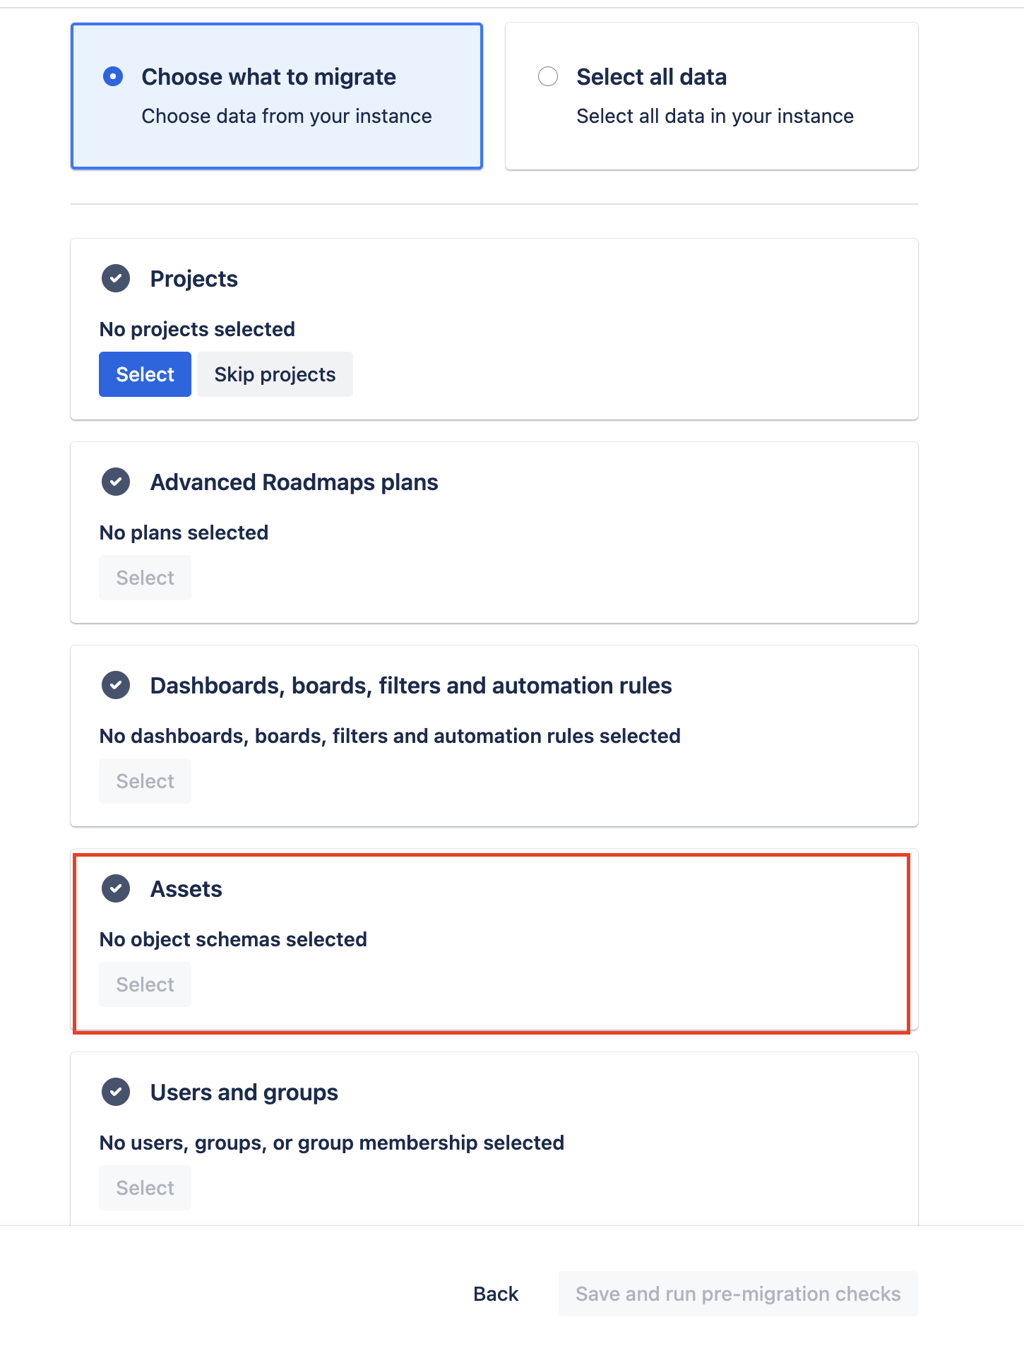Click the Users and groups checkmark icon
The width and height of the screenshot is (1024, 1346).
116,1092
